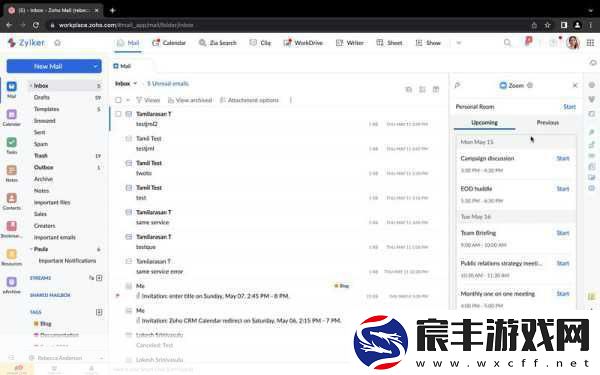Click the flag icon on Invitation enter title email
Screen dimensions: 600x375
(117, 295)
